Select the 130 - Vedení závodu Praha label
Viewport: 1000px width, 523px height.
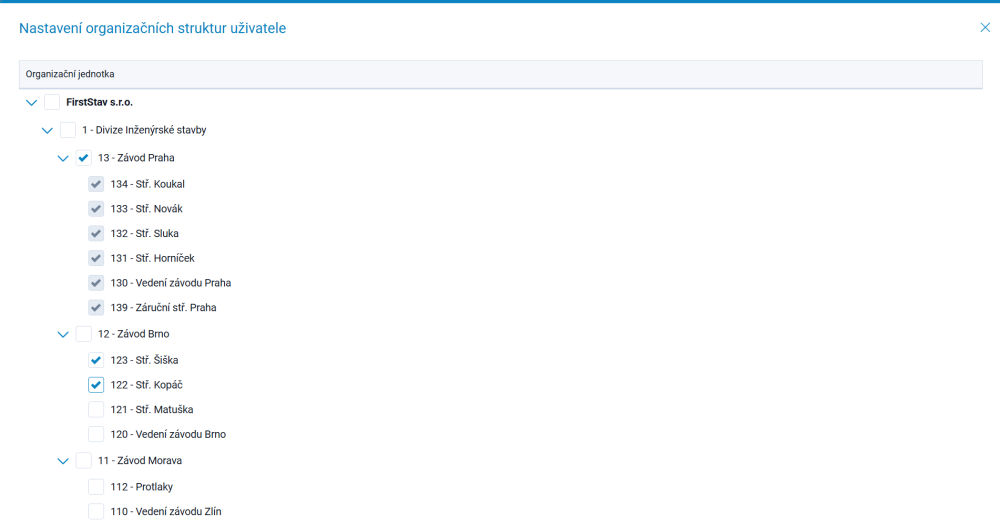coord(170,283)
